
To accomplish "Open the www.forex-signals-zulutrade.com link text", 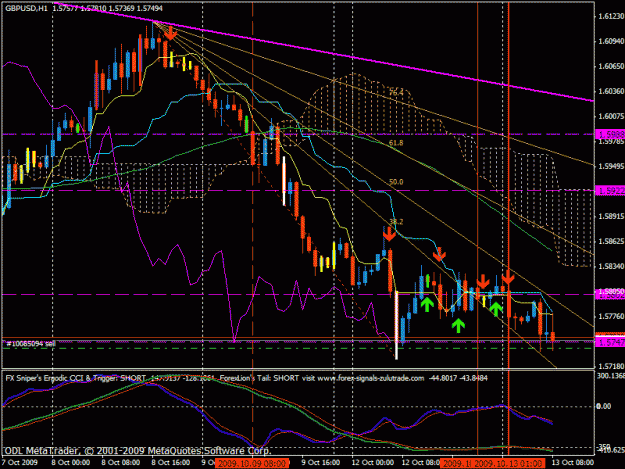I will point(370,378).
